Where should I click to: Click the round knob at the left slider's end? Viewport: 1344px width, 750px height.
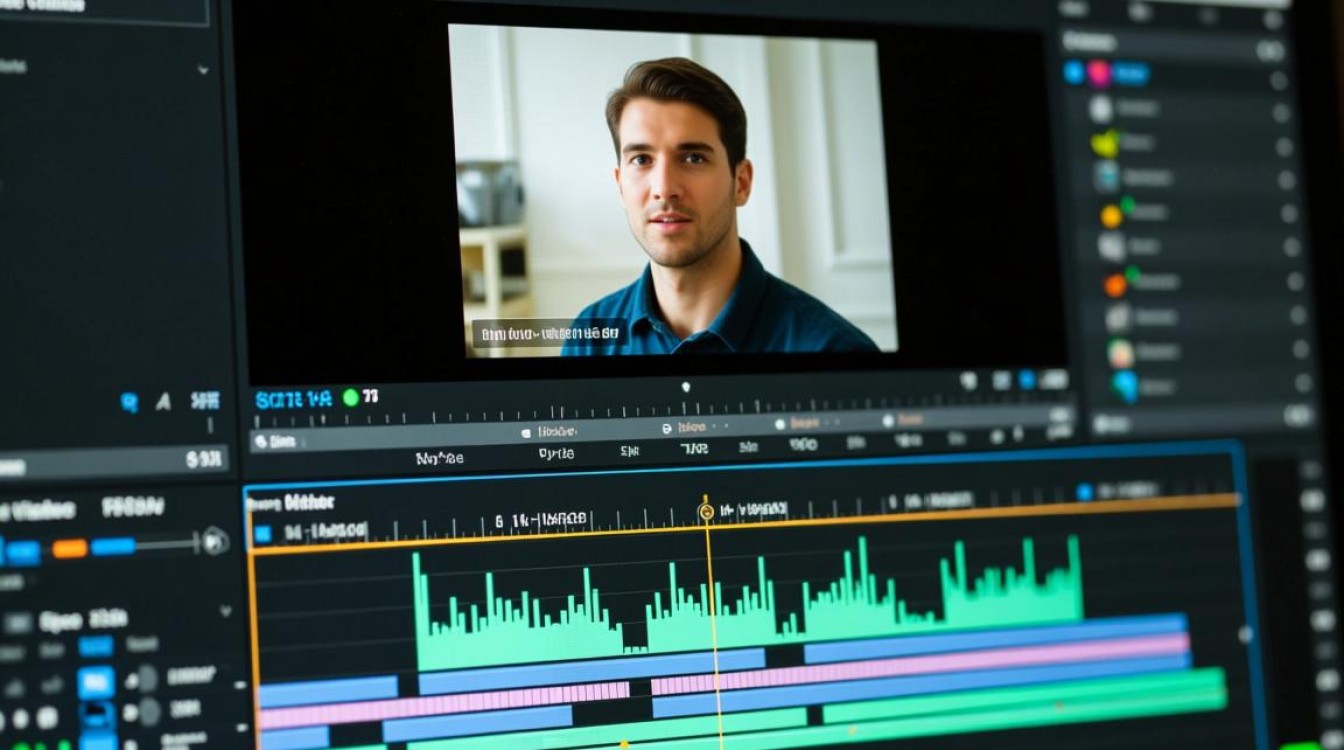(x=215, y=542)
